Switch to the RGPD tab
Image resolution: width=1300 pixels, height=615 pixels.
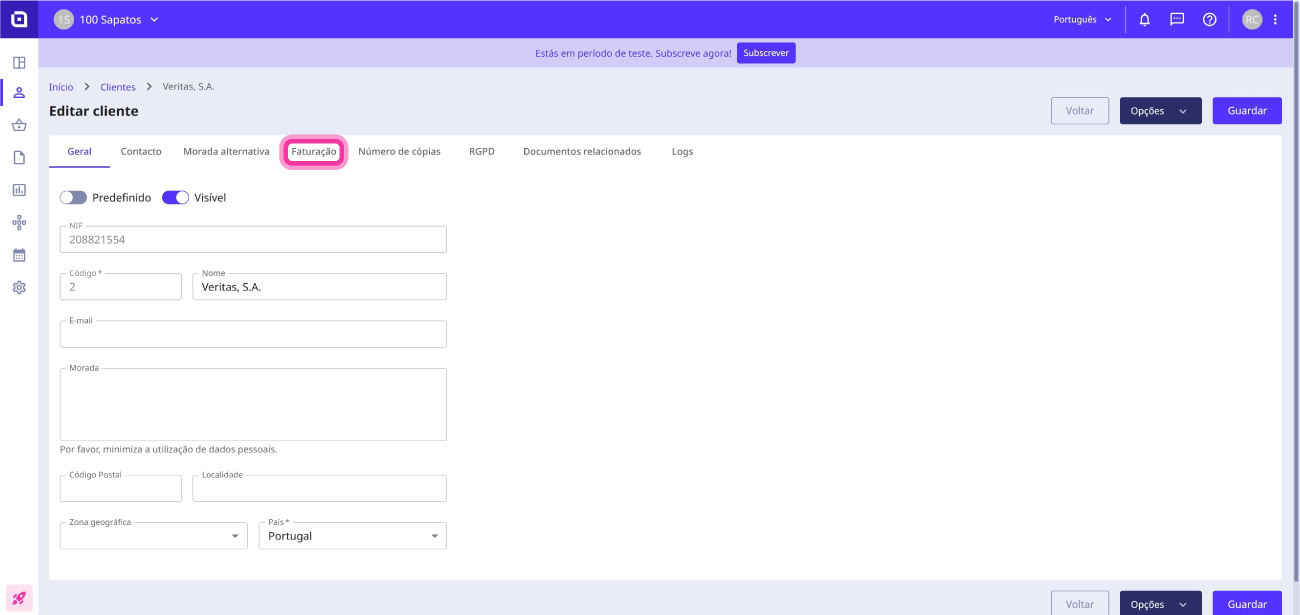482,152
